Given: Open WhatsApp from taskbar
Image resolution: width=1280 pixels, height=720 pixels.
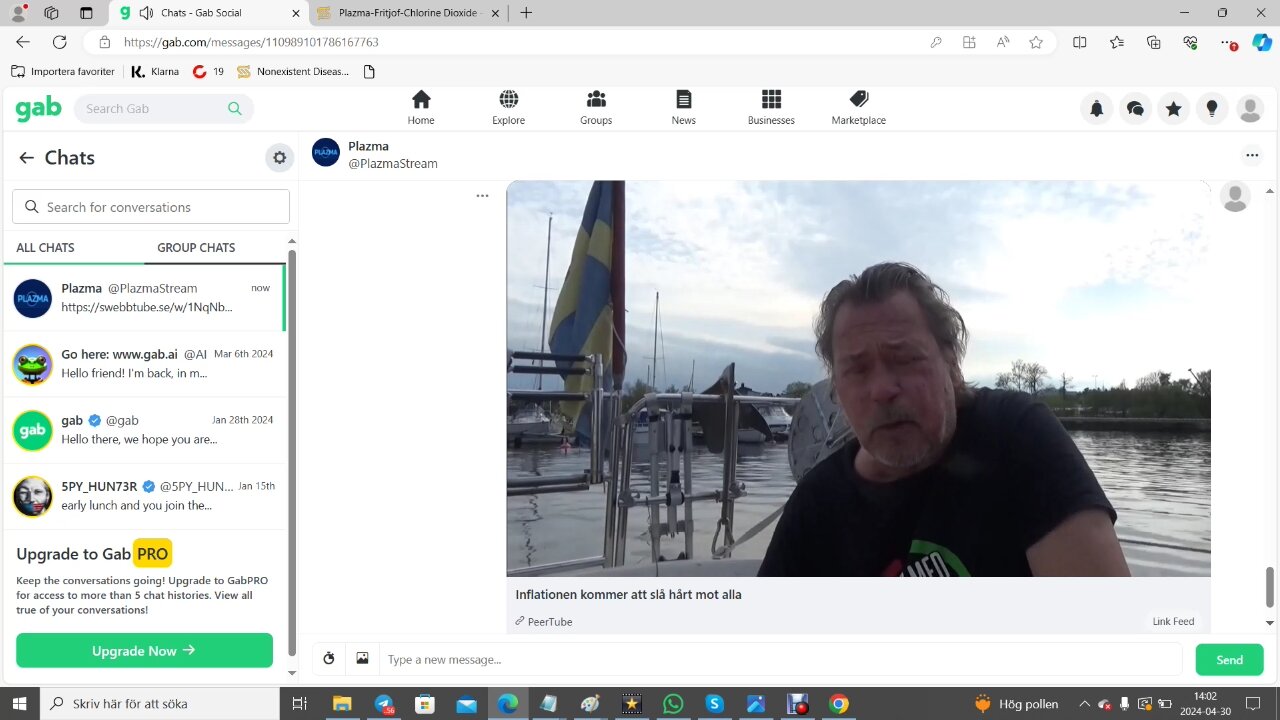Looking at the screenshot, I should click(x=673, y=704).
